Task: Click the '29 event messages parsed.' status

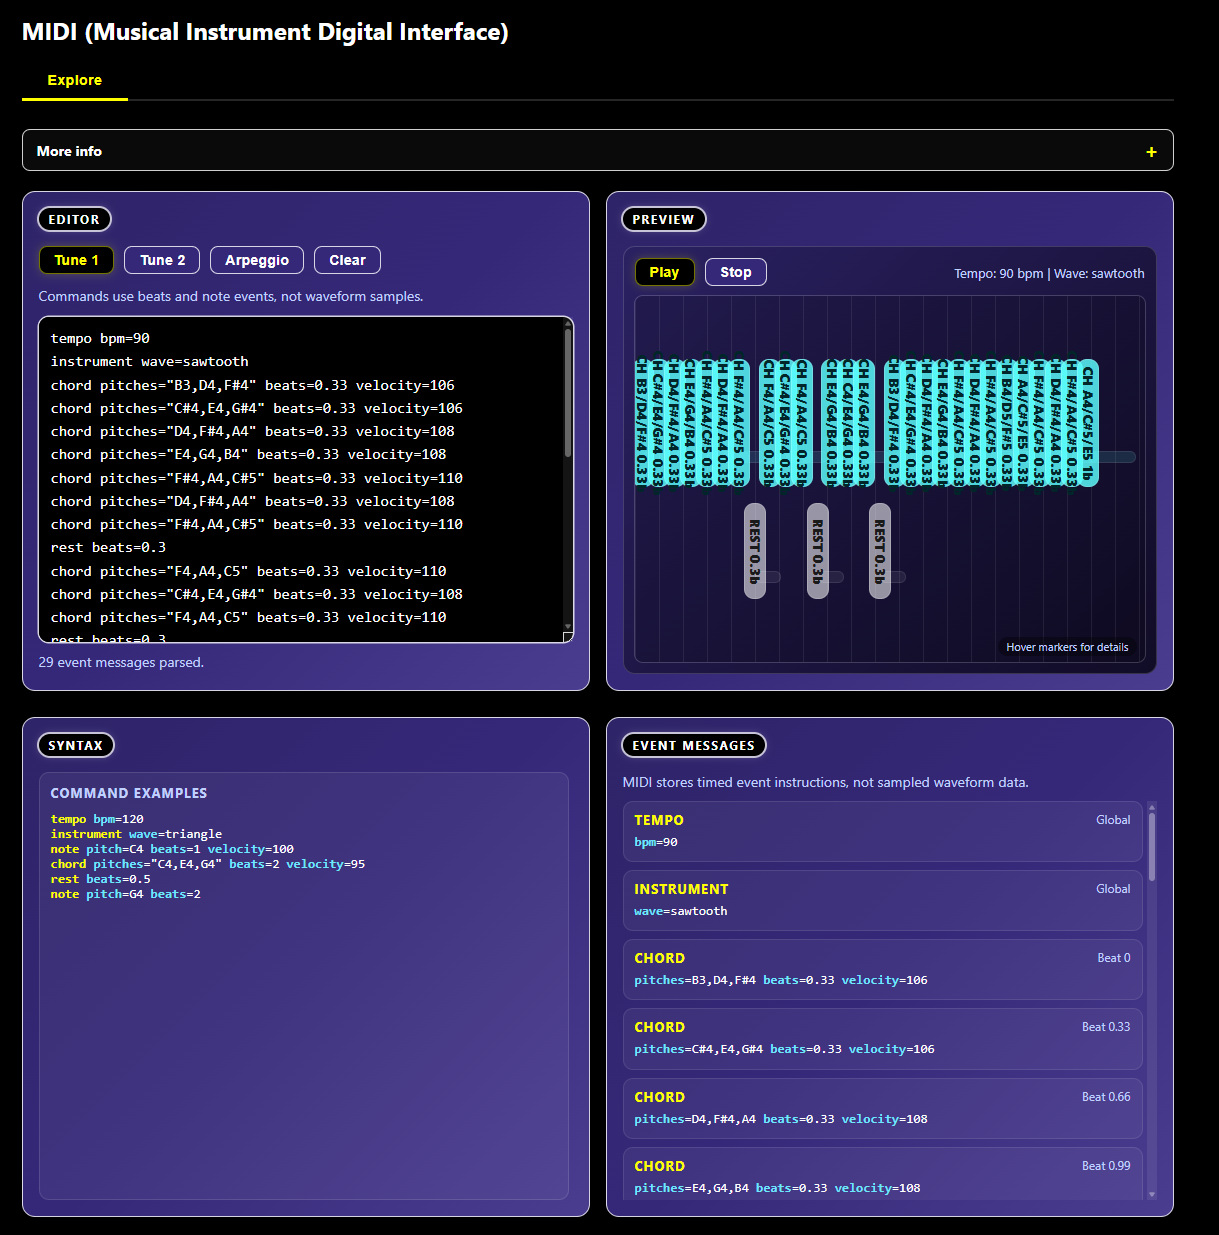Action: [x=121, y=663]
